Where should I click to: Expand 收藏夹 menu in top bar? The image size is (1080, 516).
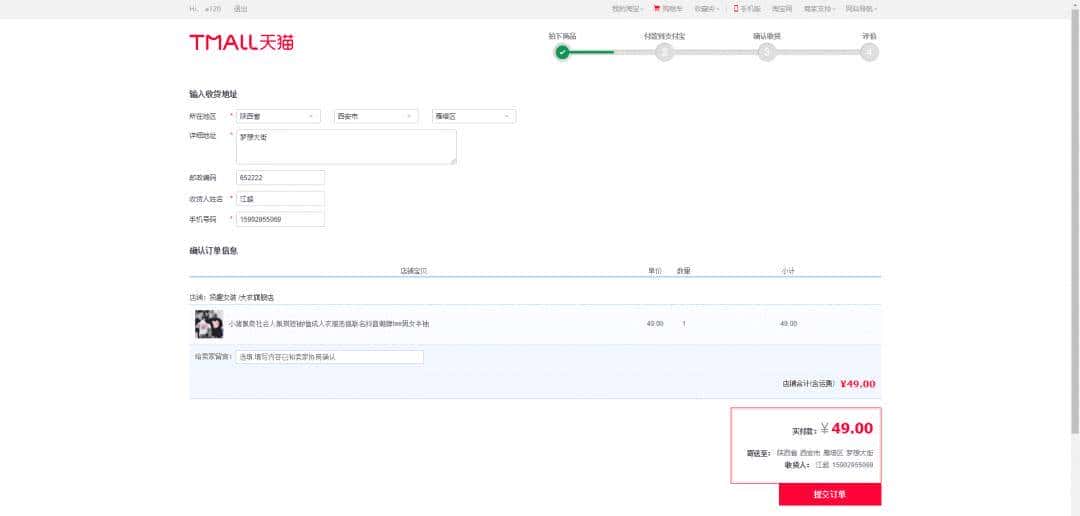(x=707, y=9)
